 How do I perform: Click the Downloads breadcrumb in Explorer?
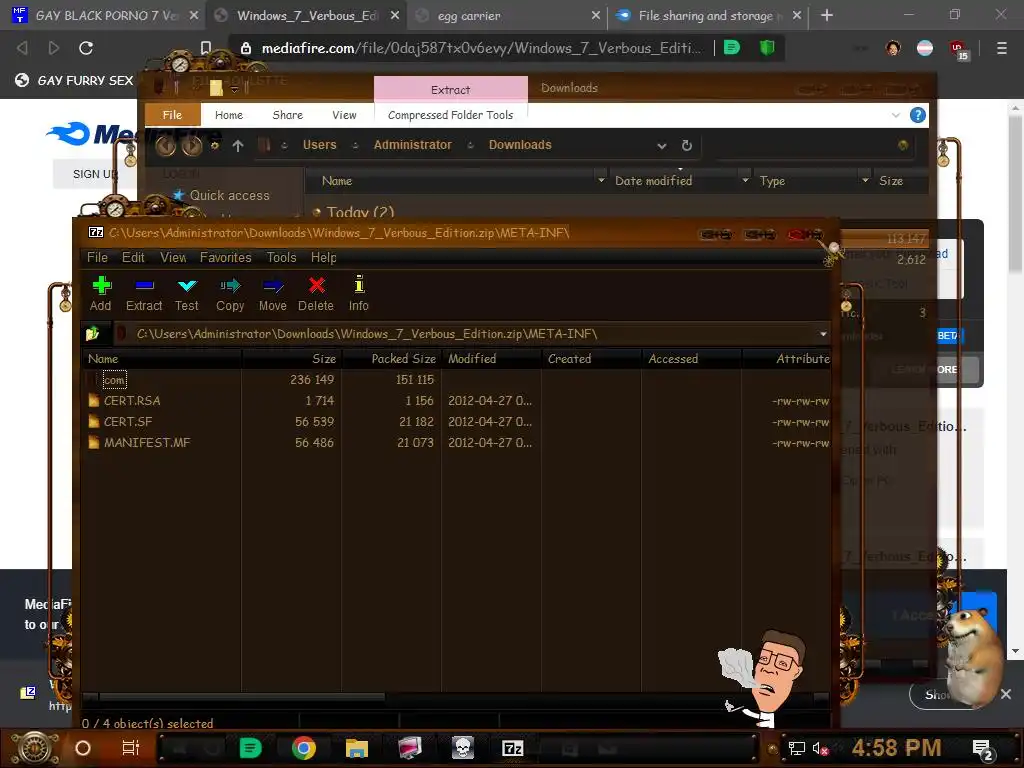click(x=520, y=145)
